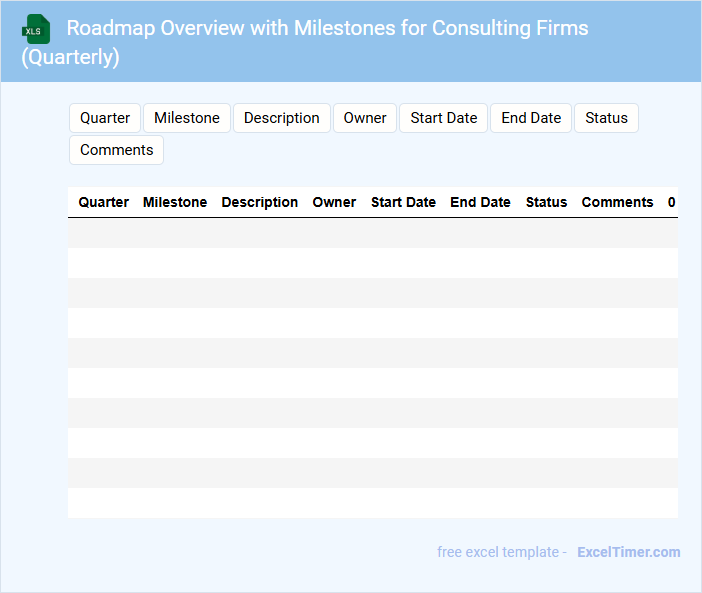
Task: Click the Comments tag button
Action: point(116,150)
